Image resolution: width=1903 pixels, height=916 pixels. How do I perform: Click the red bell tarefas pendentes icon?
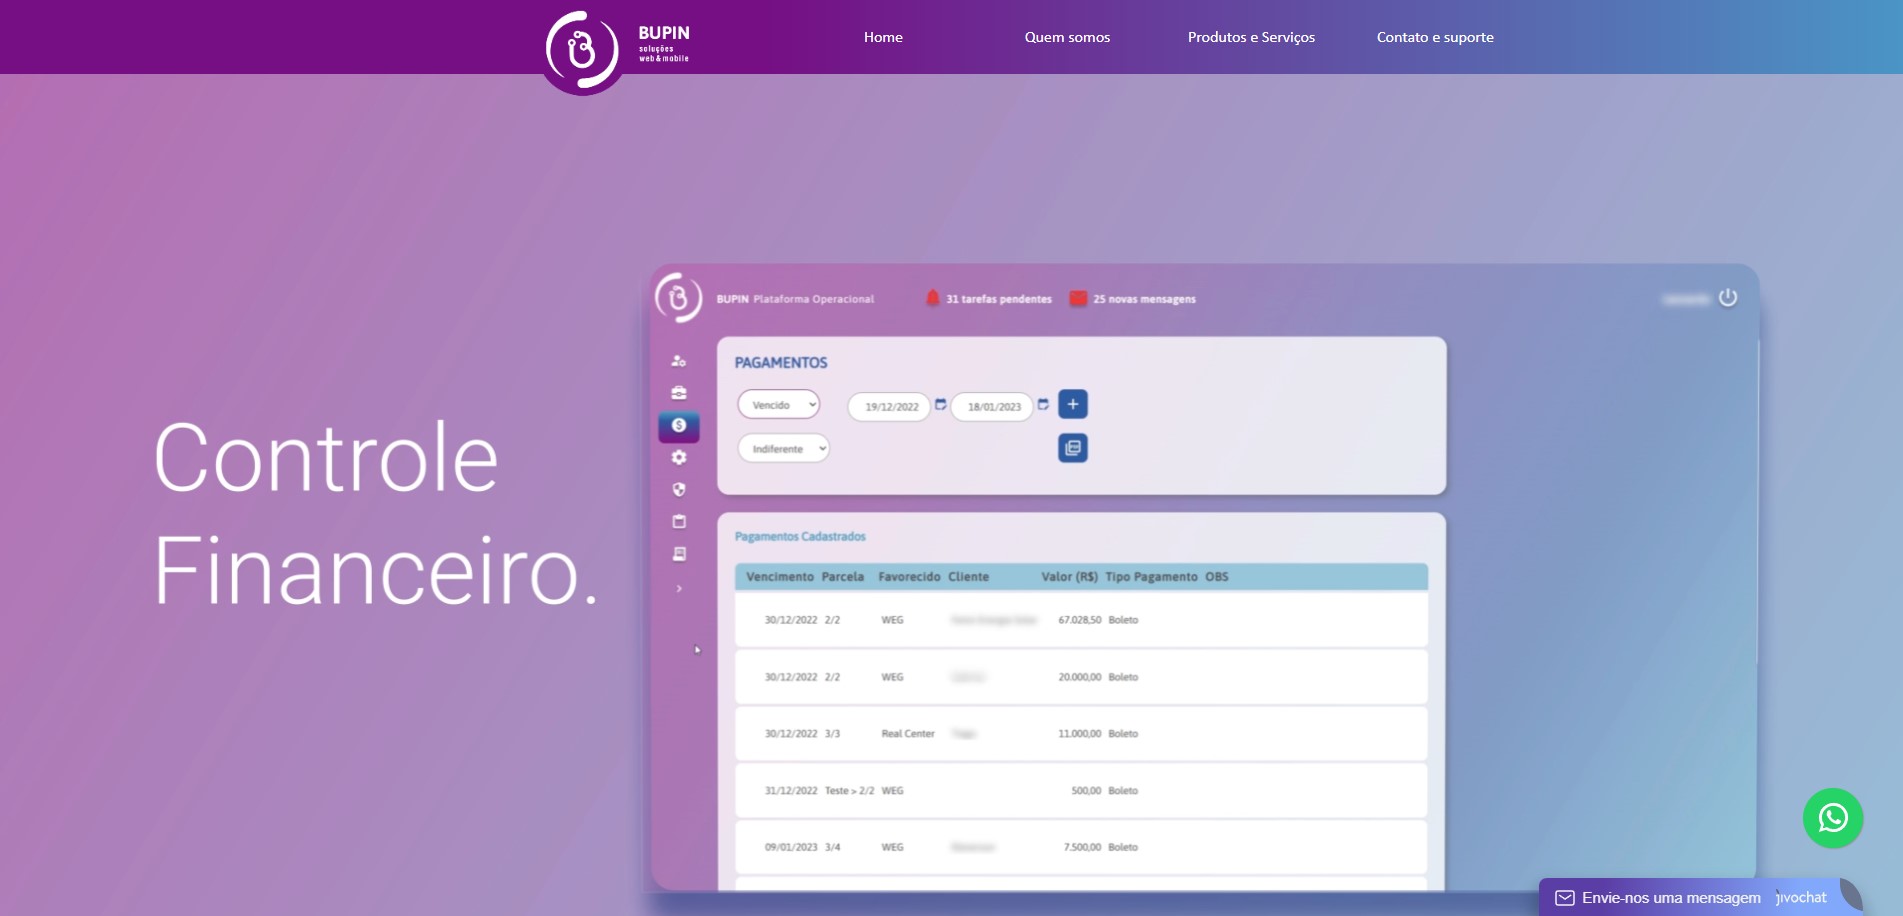pyautogui.click(x=932, y=298)
